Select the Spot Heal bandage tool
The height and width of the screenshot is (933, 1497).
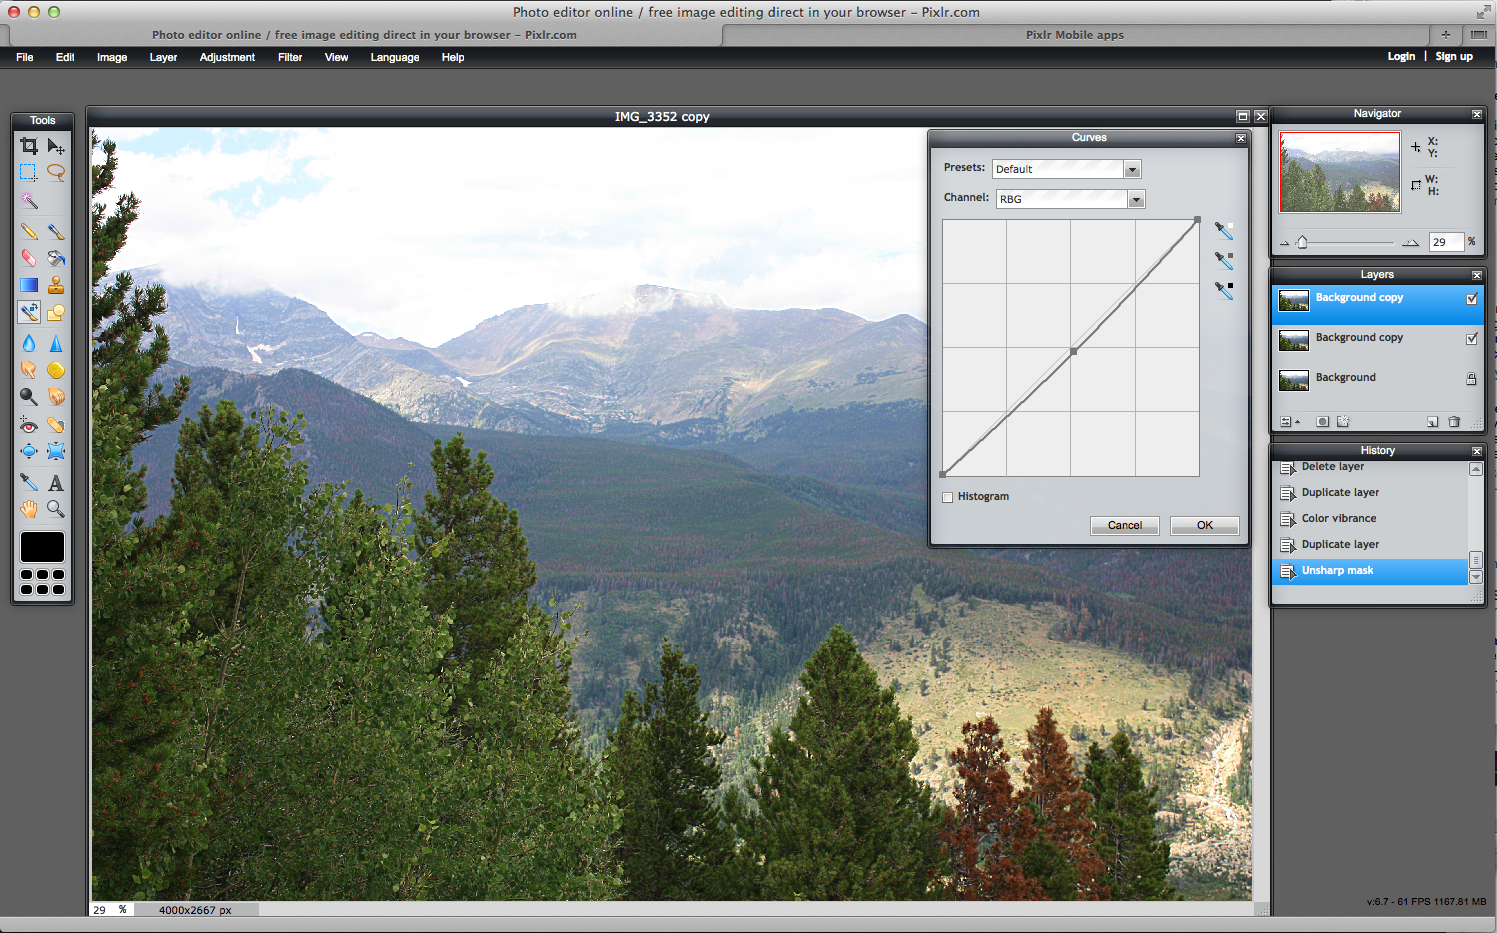(x=56, y=425)
